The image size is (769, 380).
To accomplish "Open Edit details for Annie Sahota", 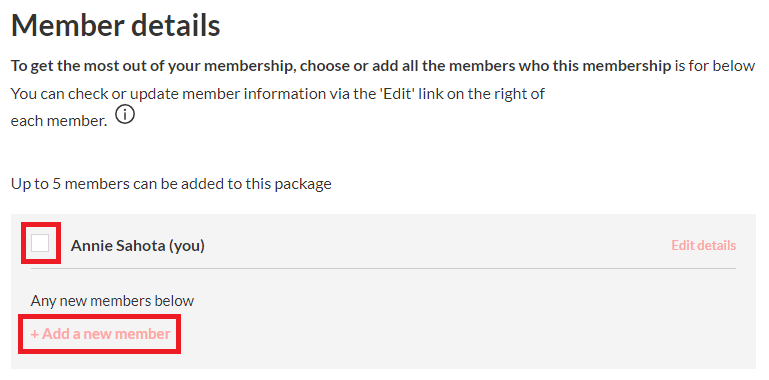I will 703,245.
